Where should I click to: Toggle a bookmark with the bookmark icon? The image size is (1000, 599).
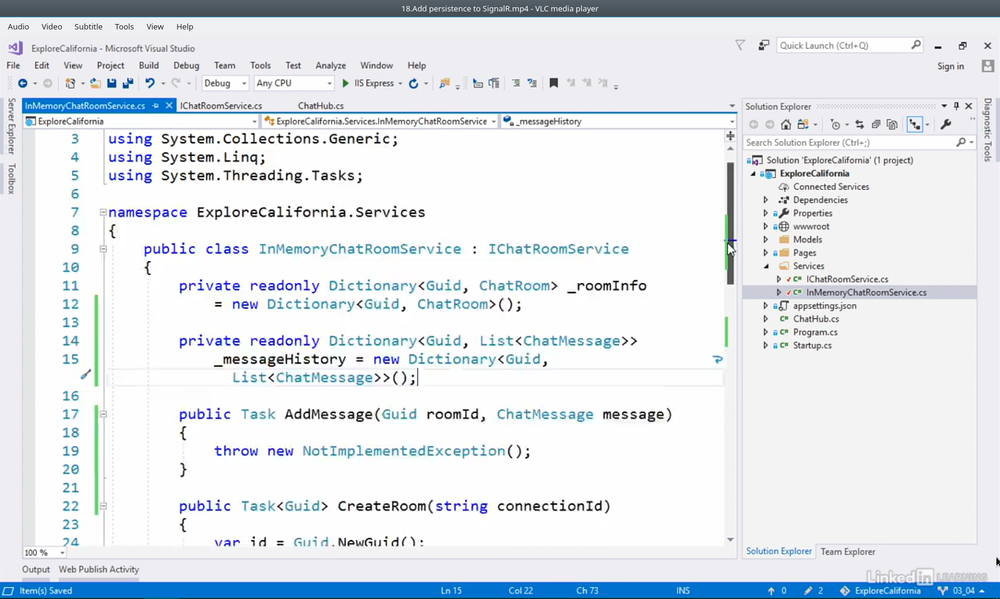click(x=554, y=83)
